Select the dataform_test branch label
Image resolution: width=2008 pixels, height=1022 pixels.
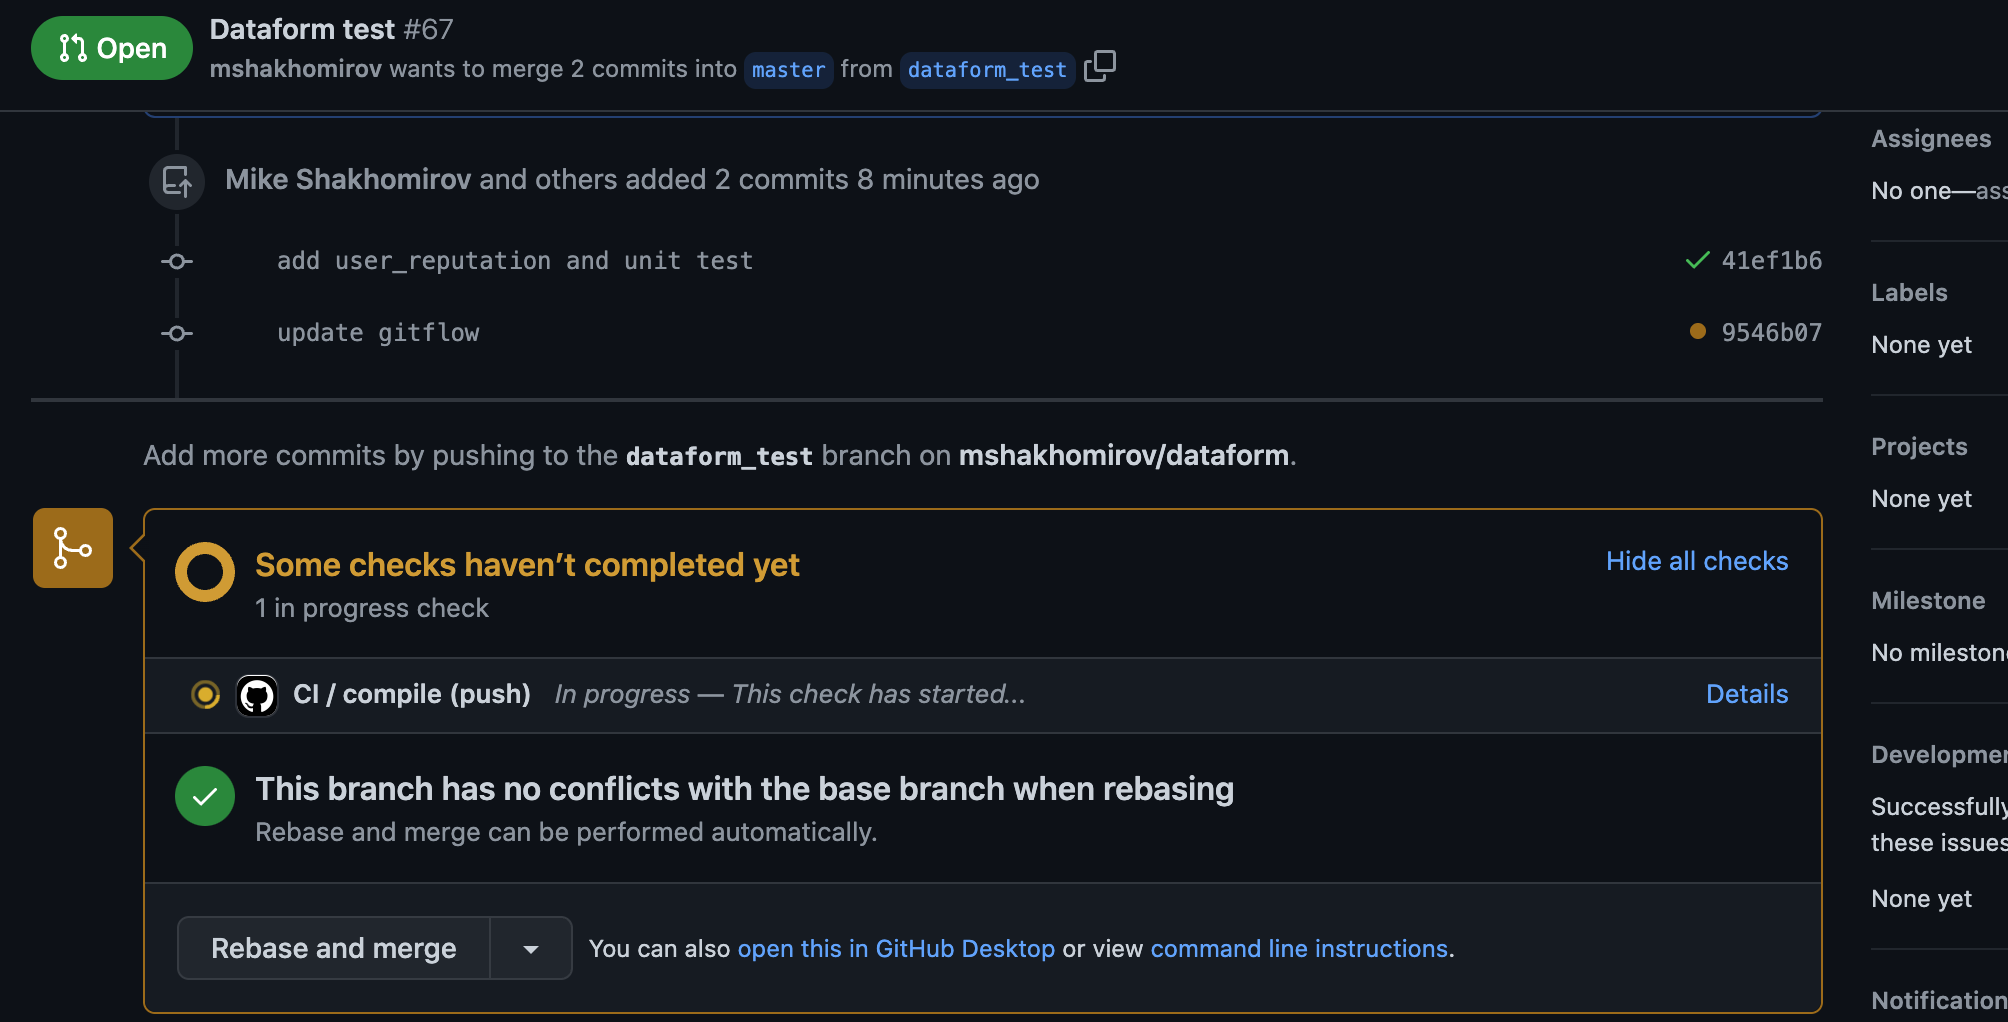pyautogui.click(x=986, y=69)
